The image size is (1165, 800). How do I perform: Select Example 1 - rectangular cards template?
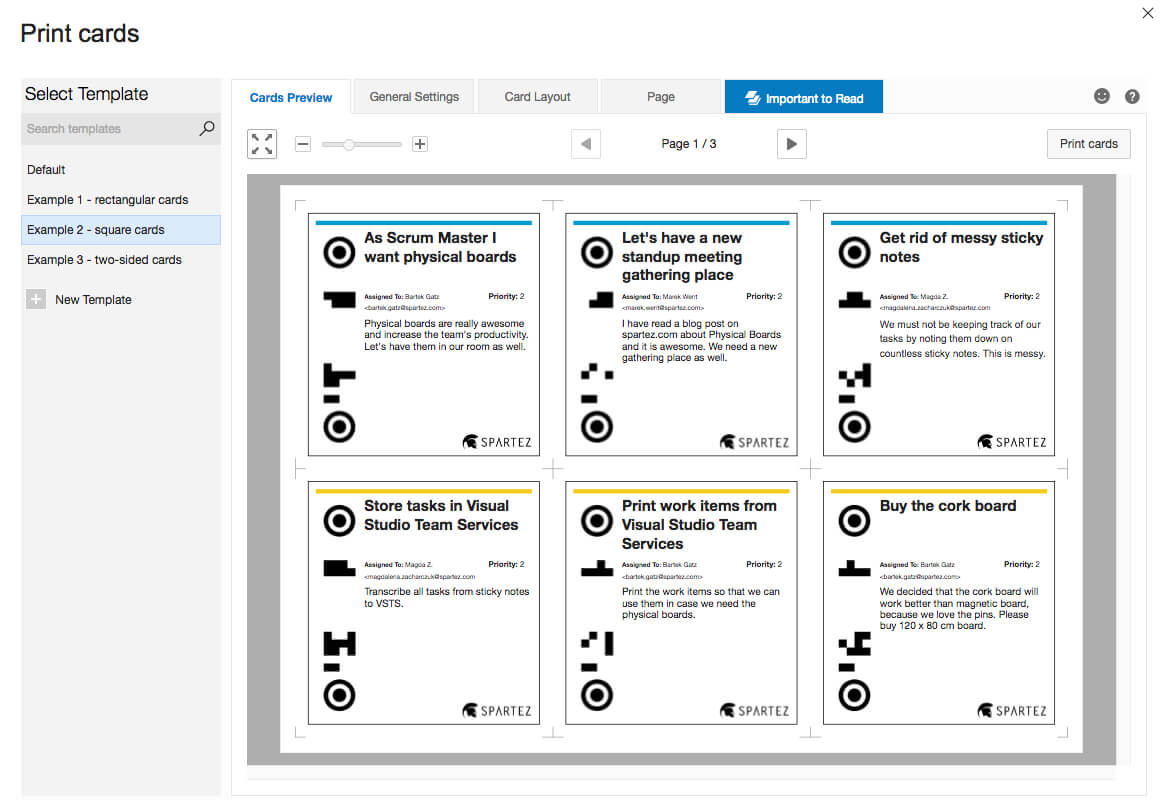[107, 200]
